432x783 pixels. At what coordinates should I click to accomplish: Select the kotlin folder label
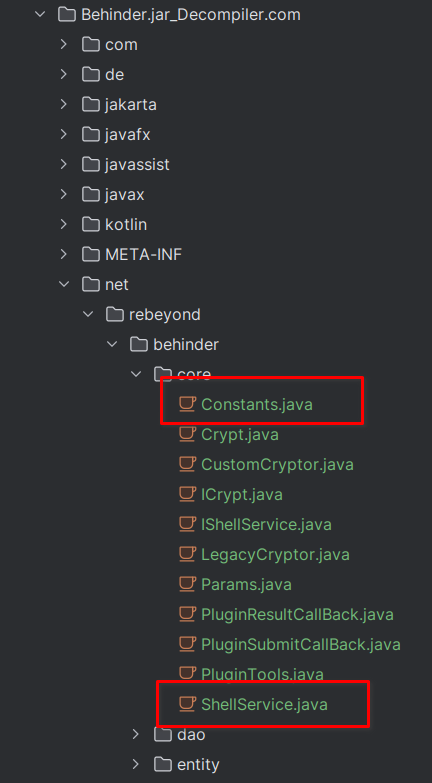coord(126,225)
